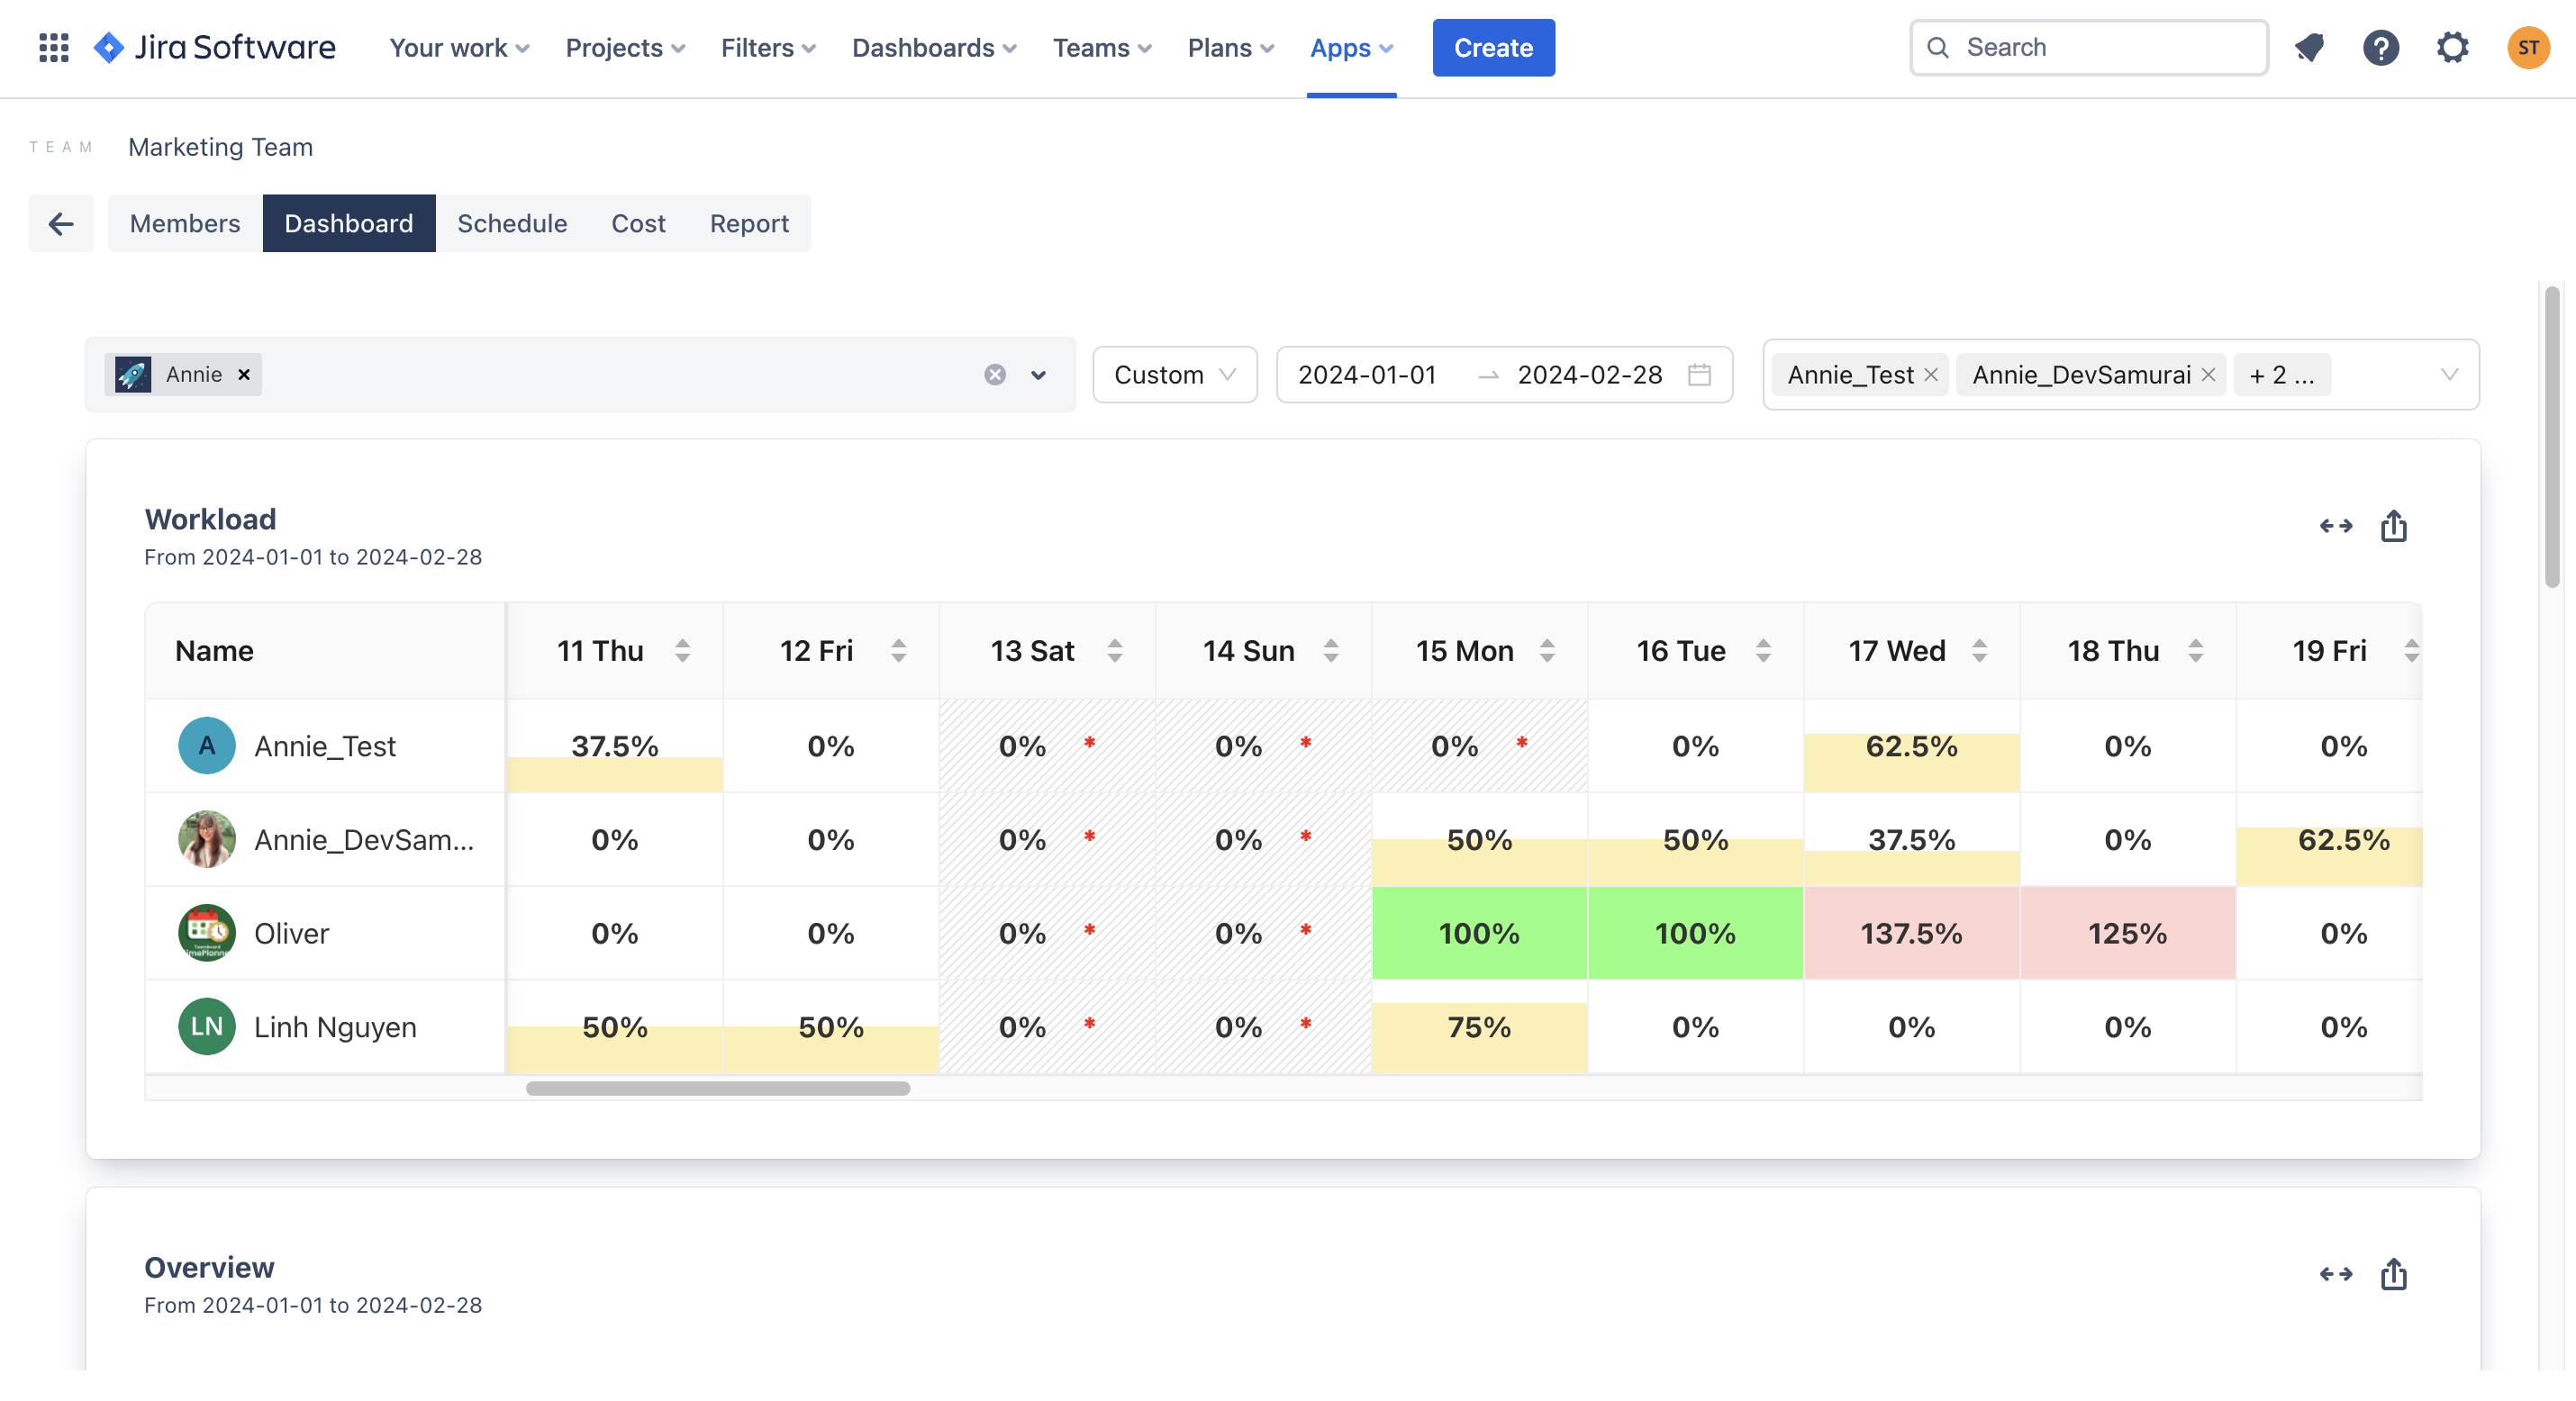
Task: Click Oliver's 137.5% cell on 17 Wed
Action: coord(1911,933)
